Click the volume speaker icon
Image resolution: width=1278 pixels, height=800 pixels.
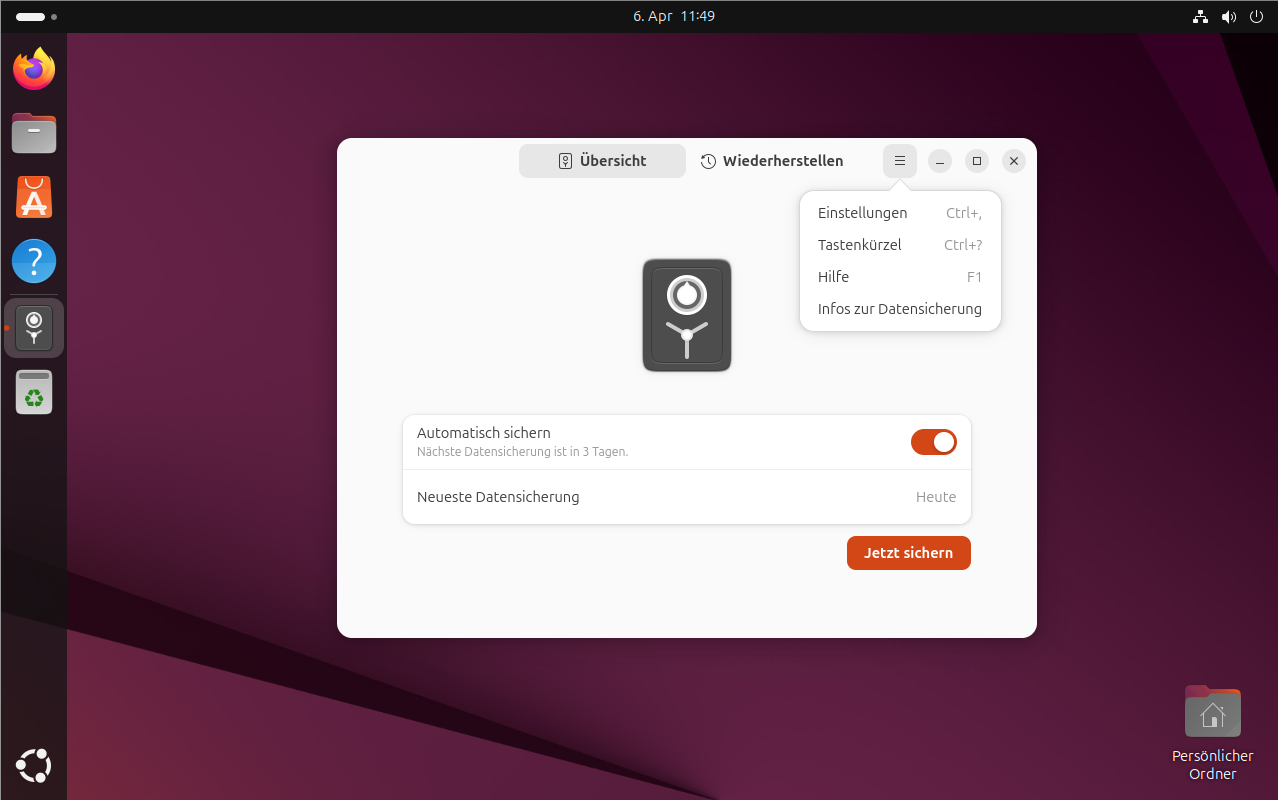[x=1229, y=17]
